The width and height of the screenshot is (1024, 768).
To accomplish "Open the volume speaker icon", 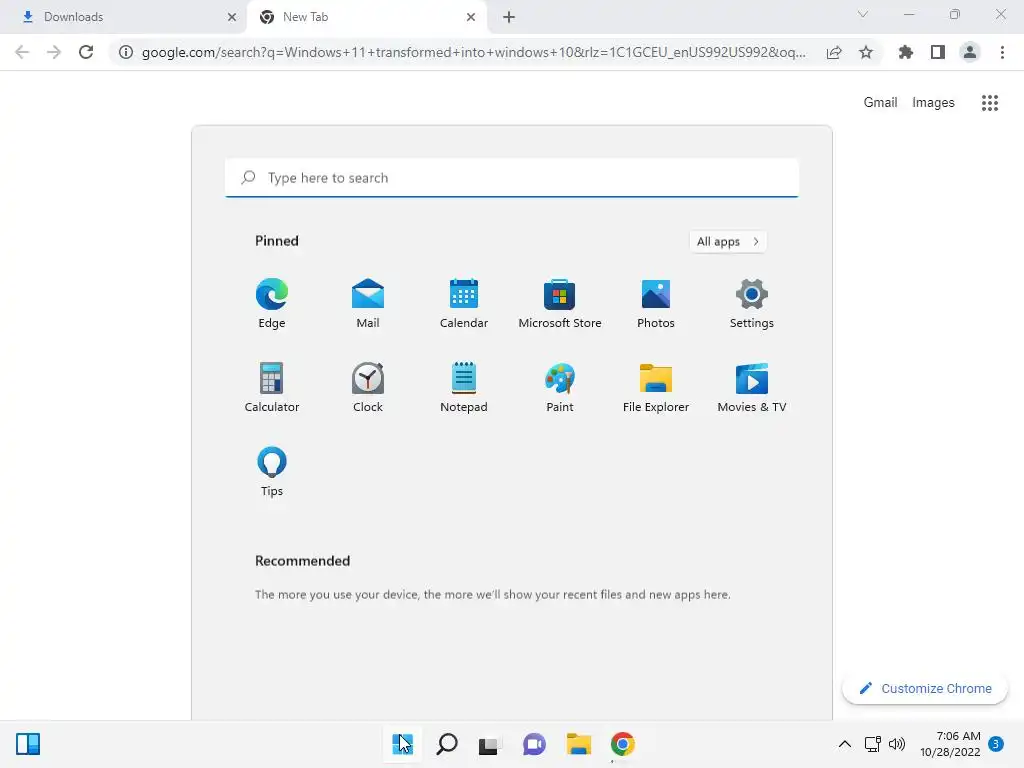I will pyautogui.click(x=897, y=744).
